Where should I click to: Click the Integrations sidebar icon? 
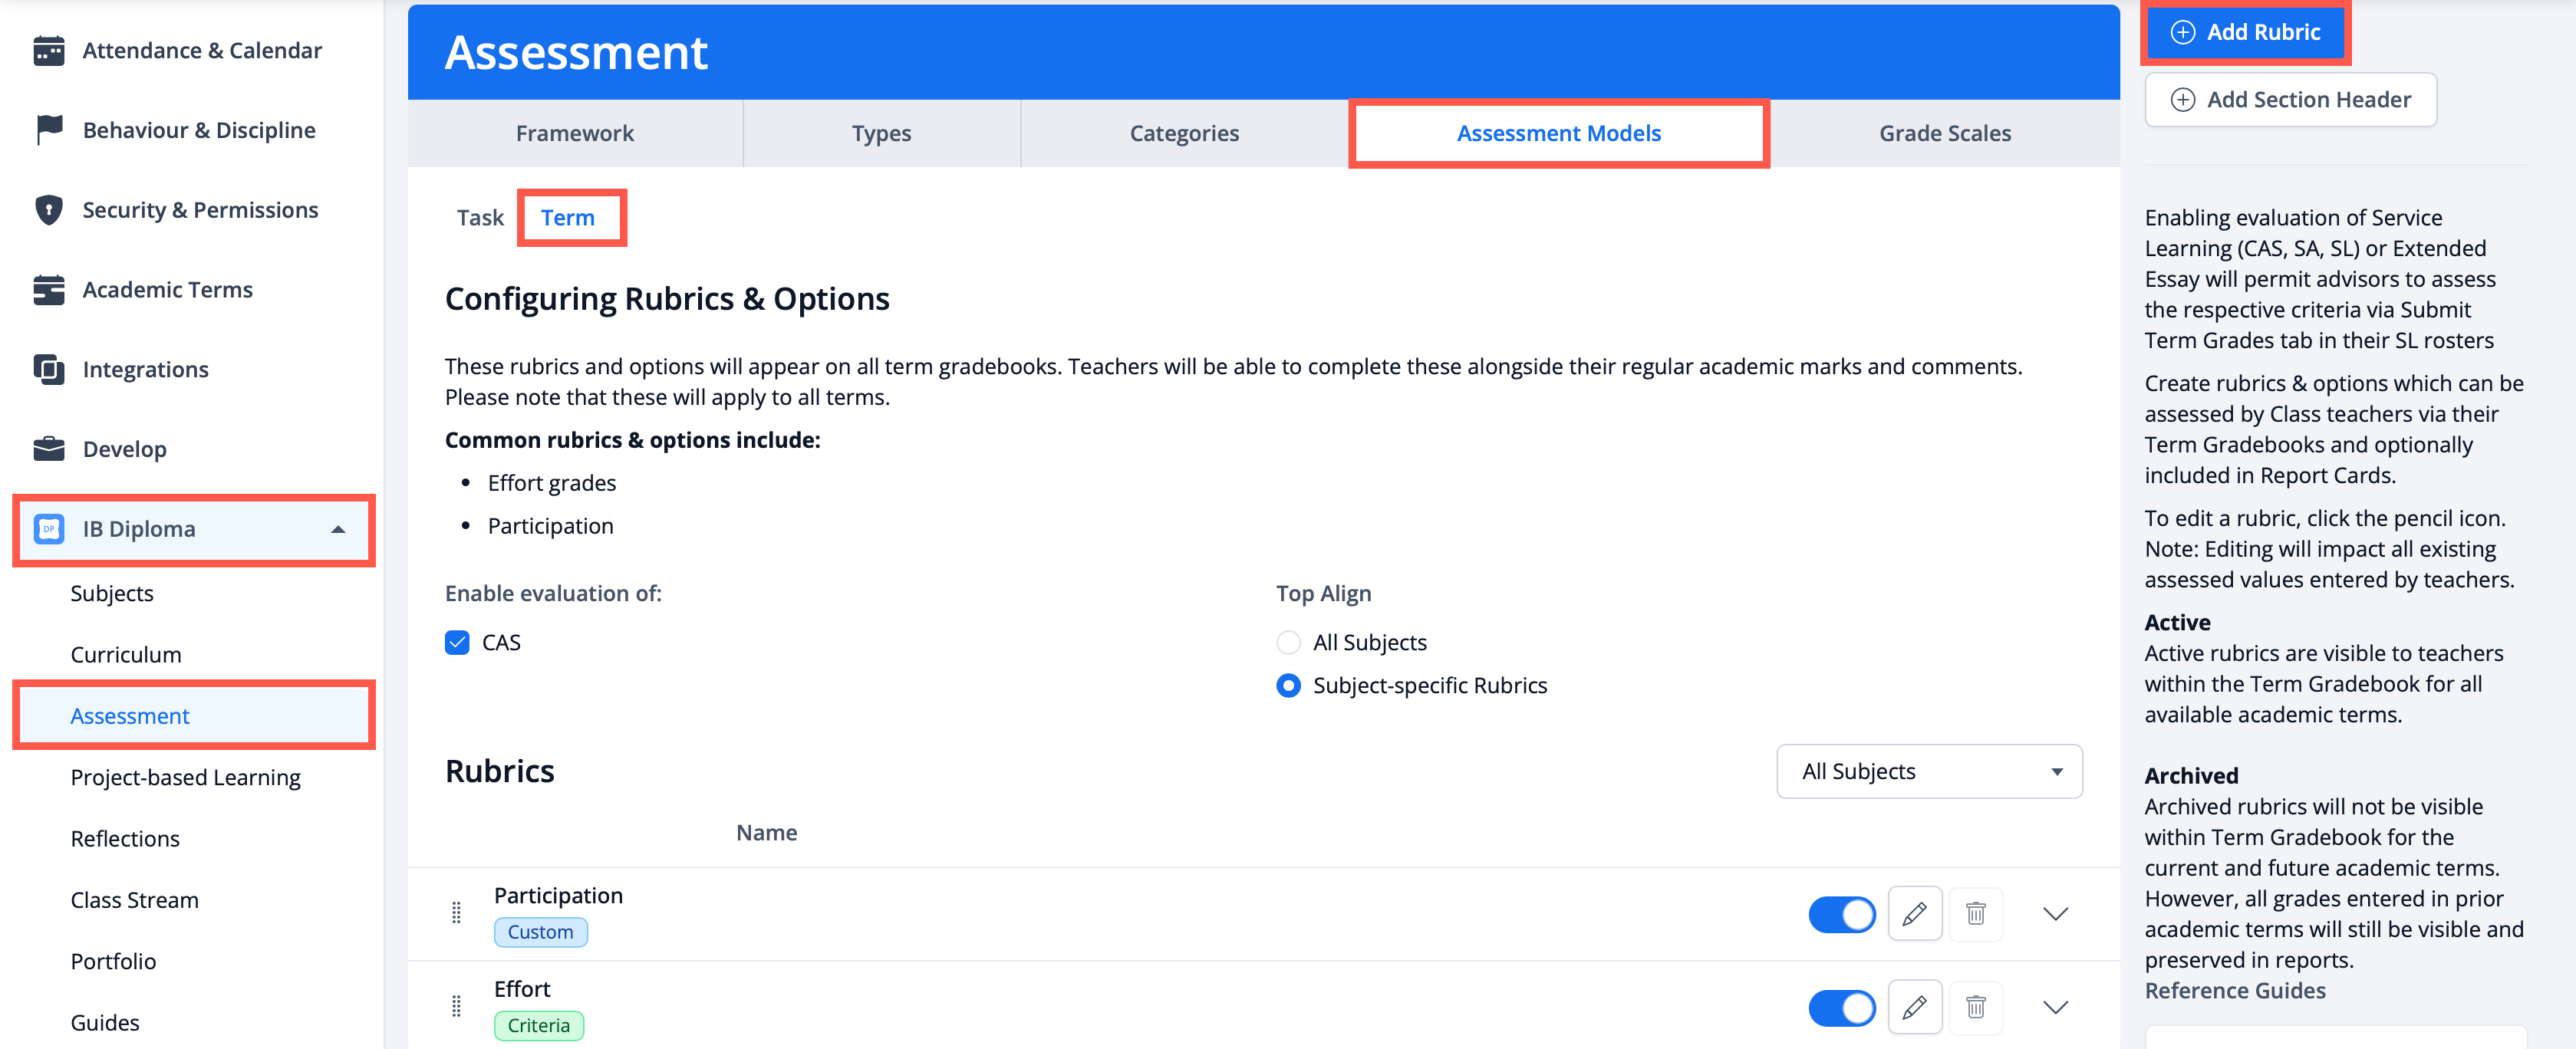click(x=48, y=369)
